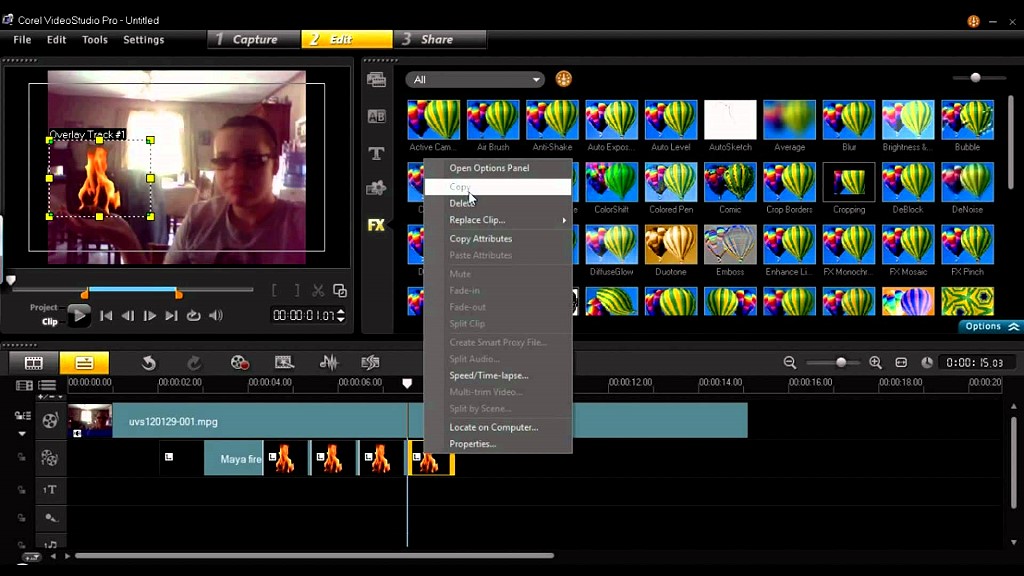Screen dimensions: 1024x576
Task: Click the Mark-out bracket button
Action: pyautogui.click(x=296, y=291)
